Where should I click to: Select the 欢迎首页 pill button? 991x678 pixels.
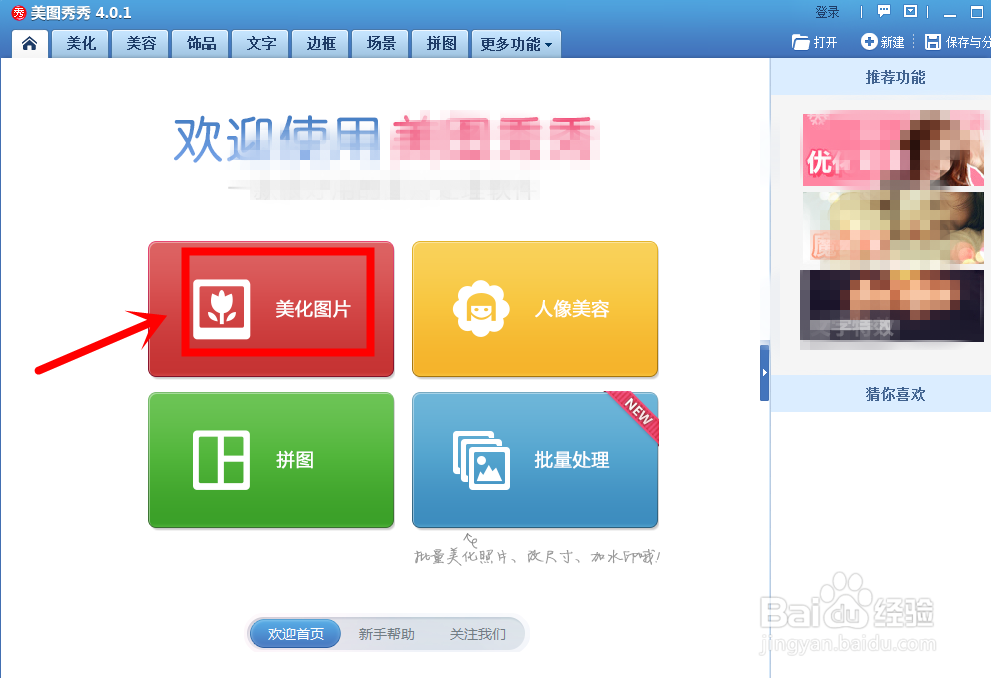click(x=295, y=634)
